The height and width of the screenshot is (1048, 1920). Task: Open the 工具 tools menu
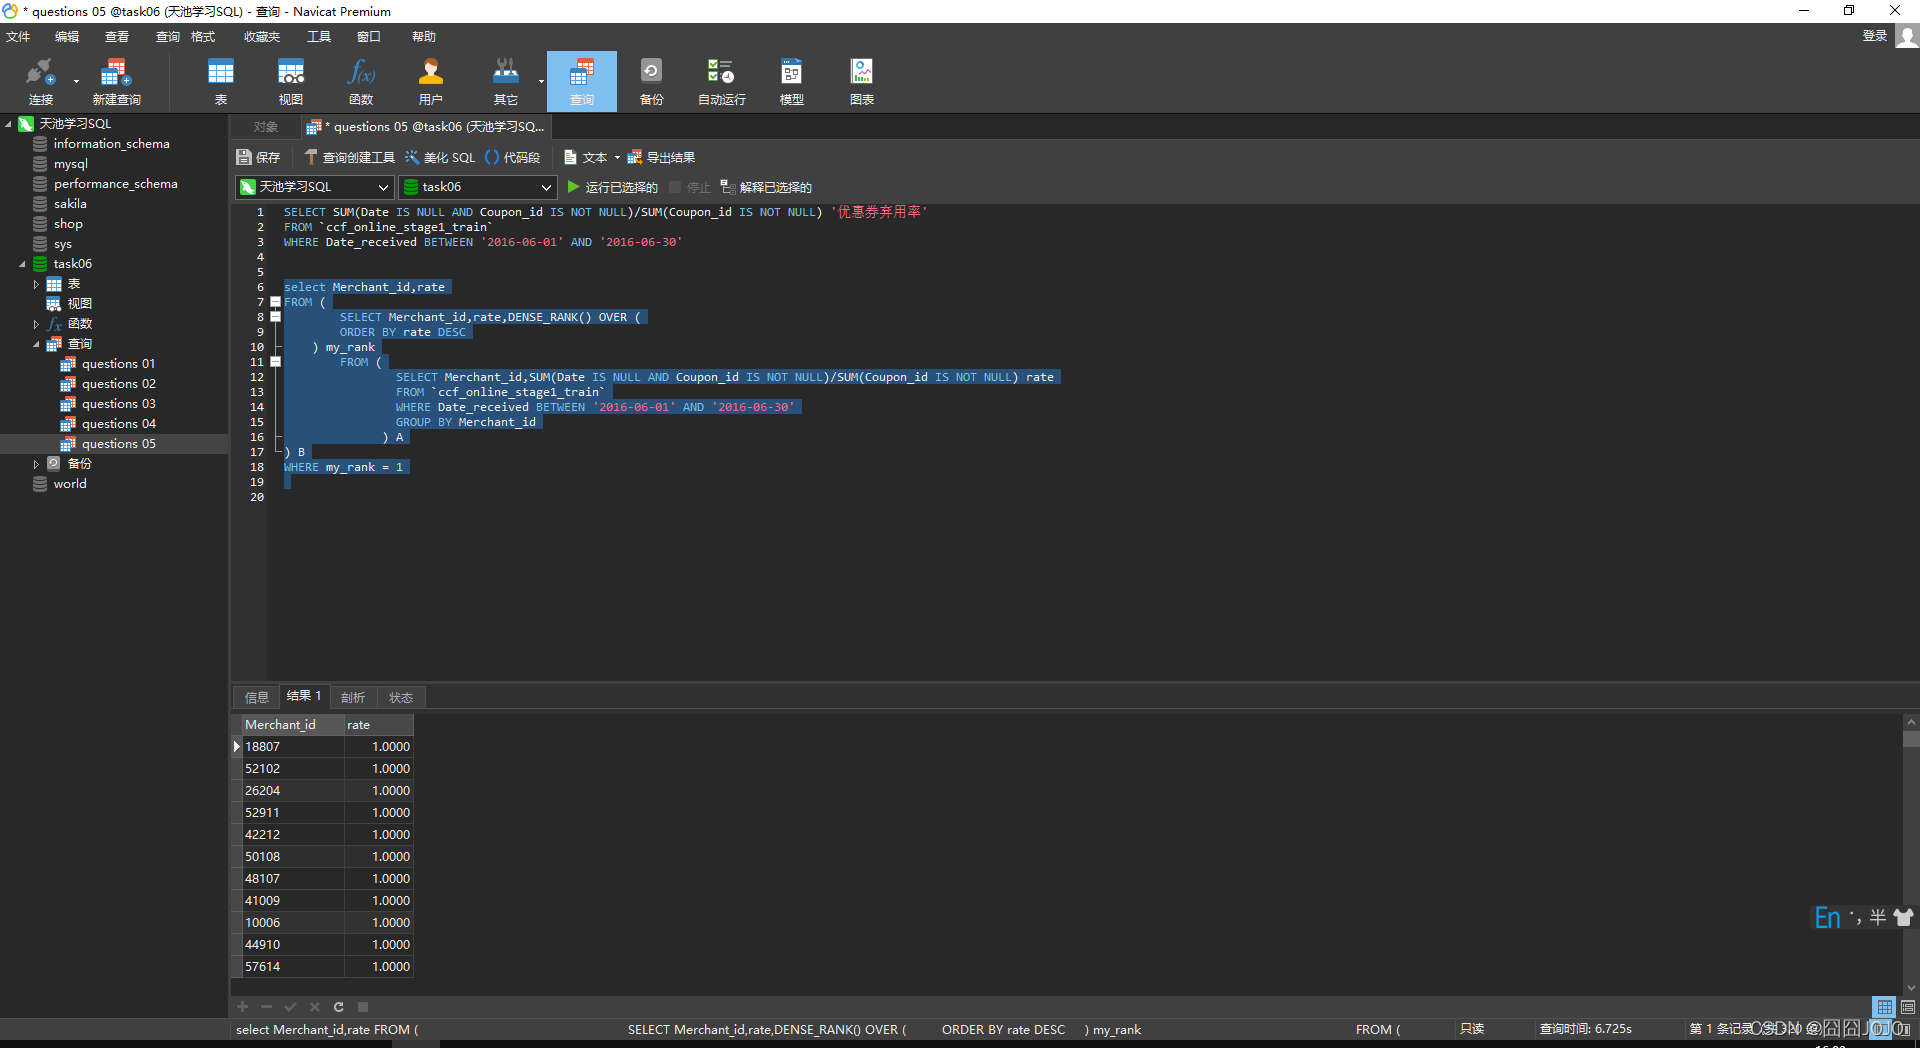[319, 37]
